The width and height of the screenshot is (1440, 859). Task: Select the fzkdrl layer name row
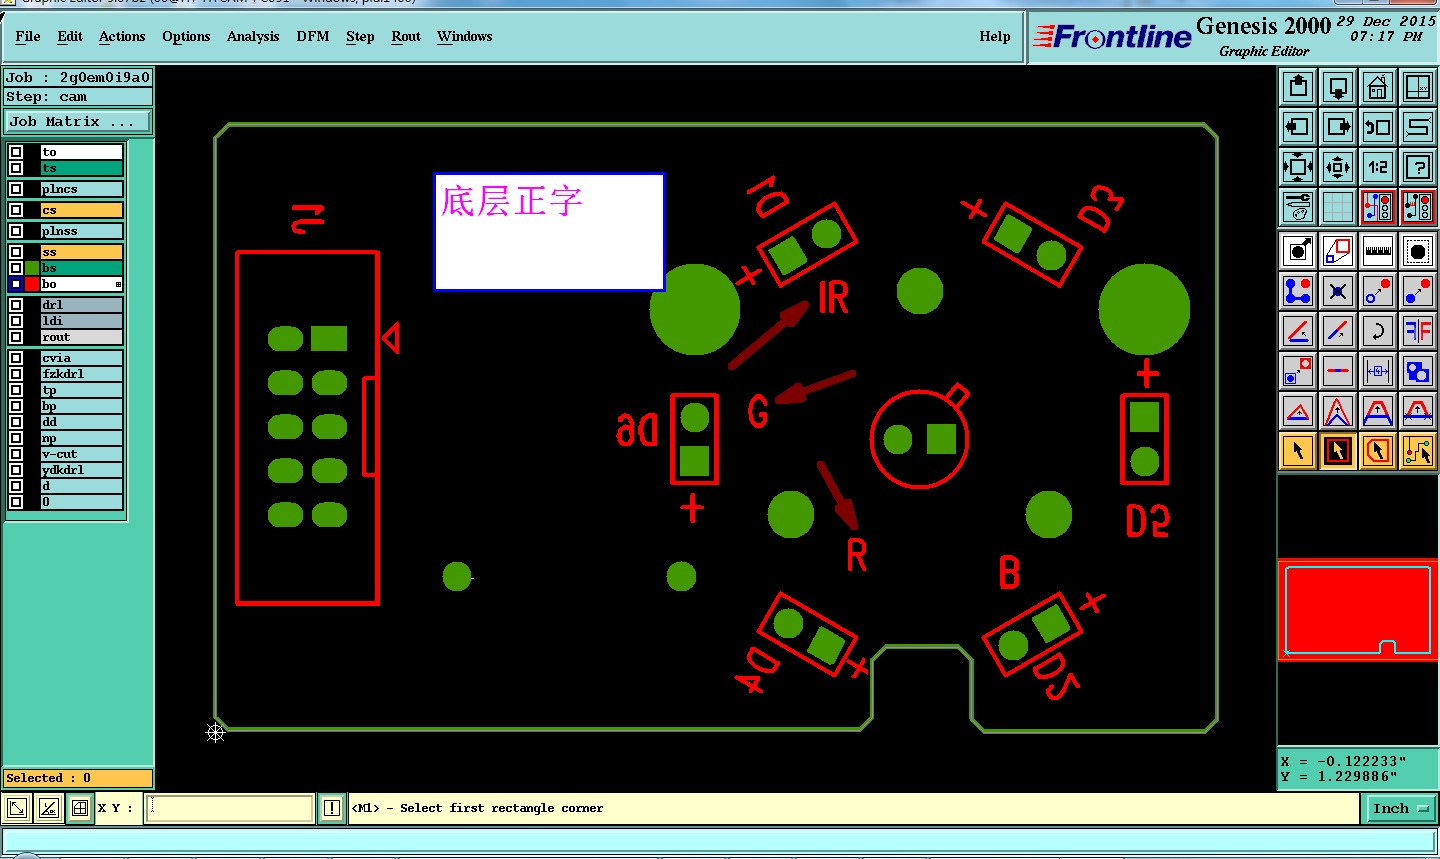82,374
